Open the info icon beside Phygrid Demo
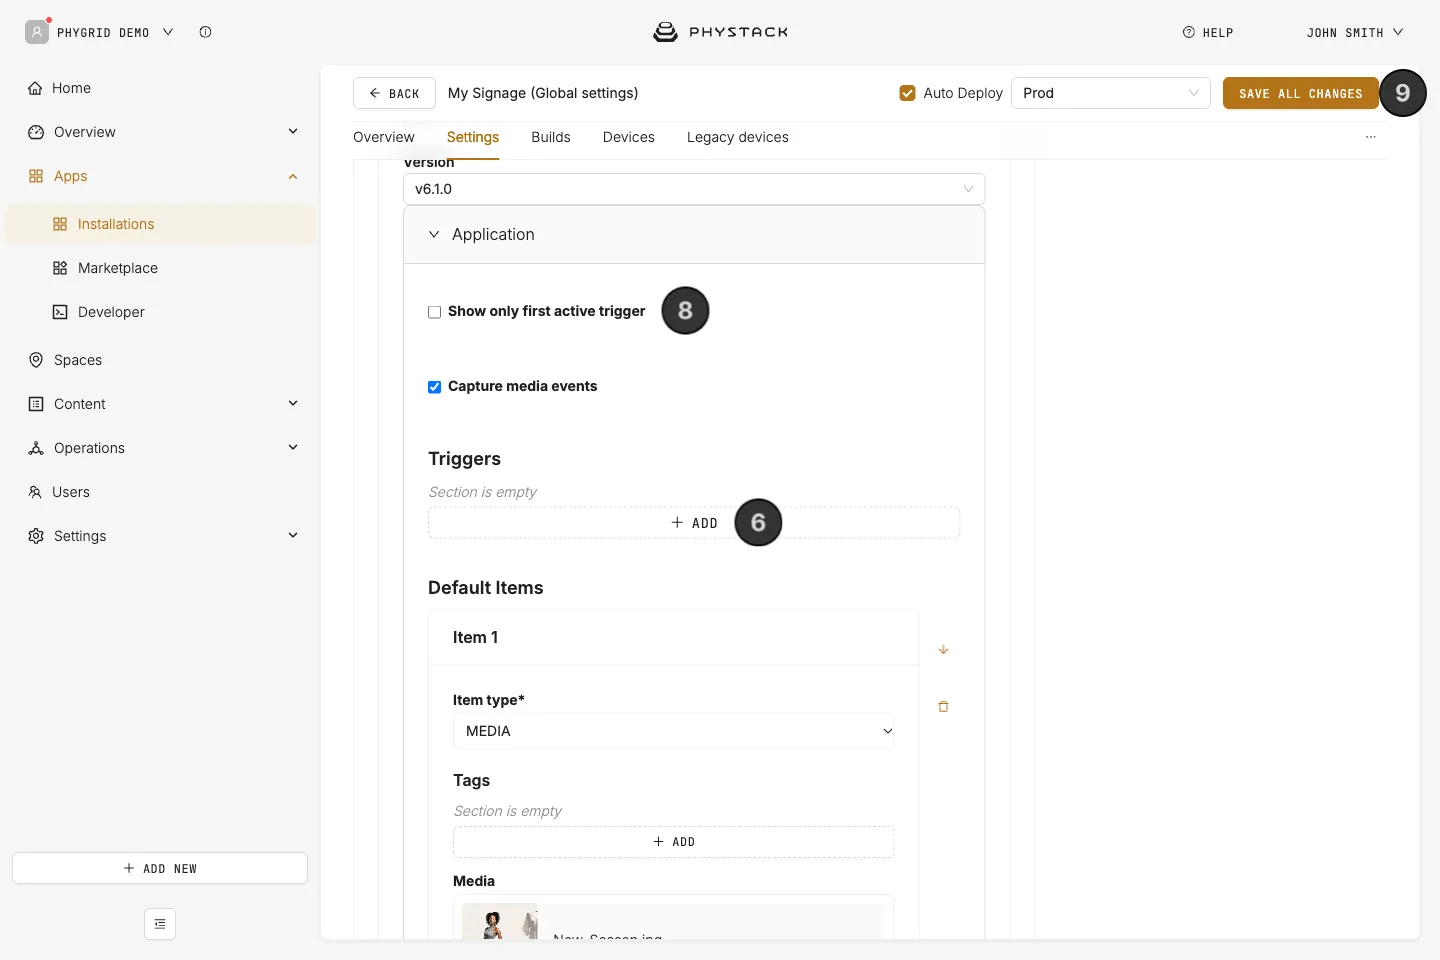Screen dimensions: 1440x960 [x=205, y=32]
